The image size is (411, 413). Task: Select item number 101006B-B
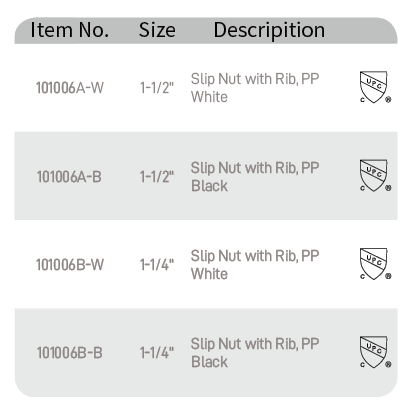[x=69, y=353]
